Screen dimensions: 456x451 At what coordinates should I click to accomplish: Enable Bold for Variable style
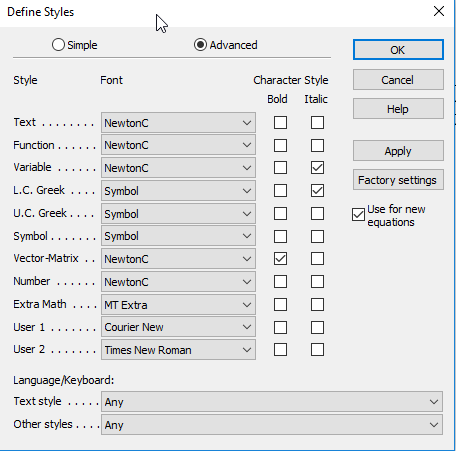click(x=280, y=168)
